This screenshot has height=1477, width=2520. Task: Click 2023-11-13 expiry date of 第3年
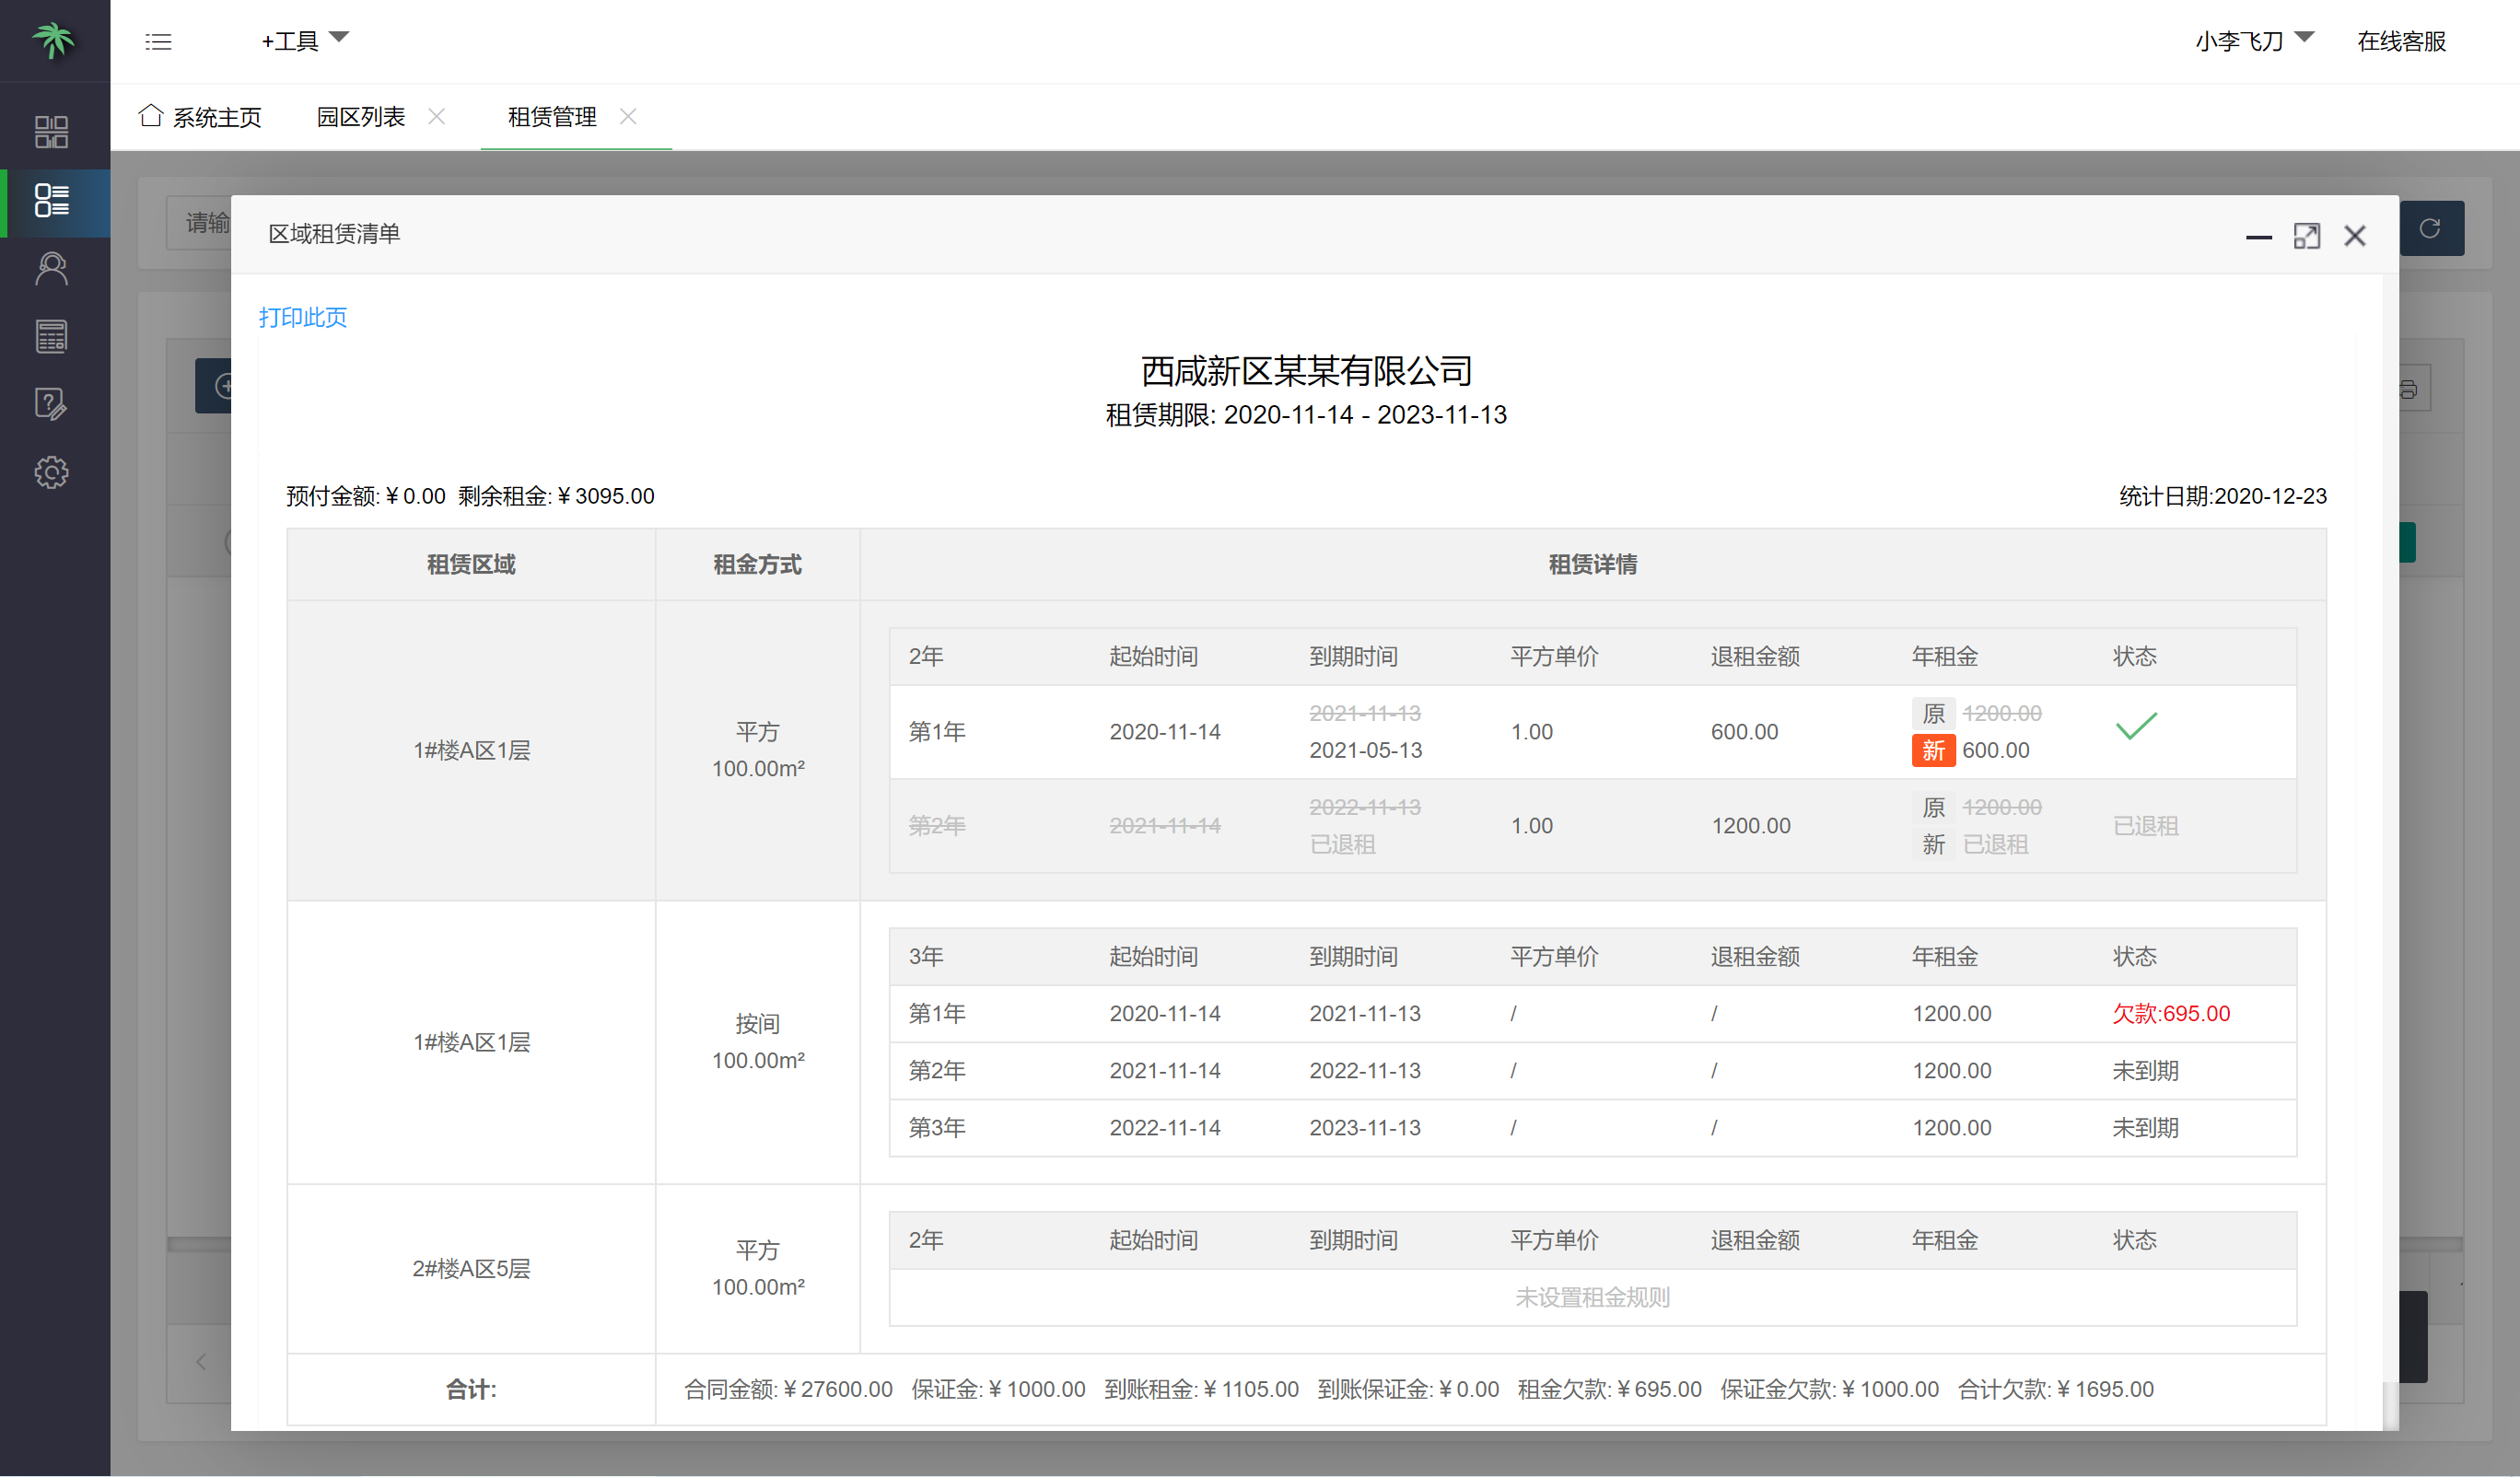tap(1364, 1127)
